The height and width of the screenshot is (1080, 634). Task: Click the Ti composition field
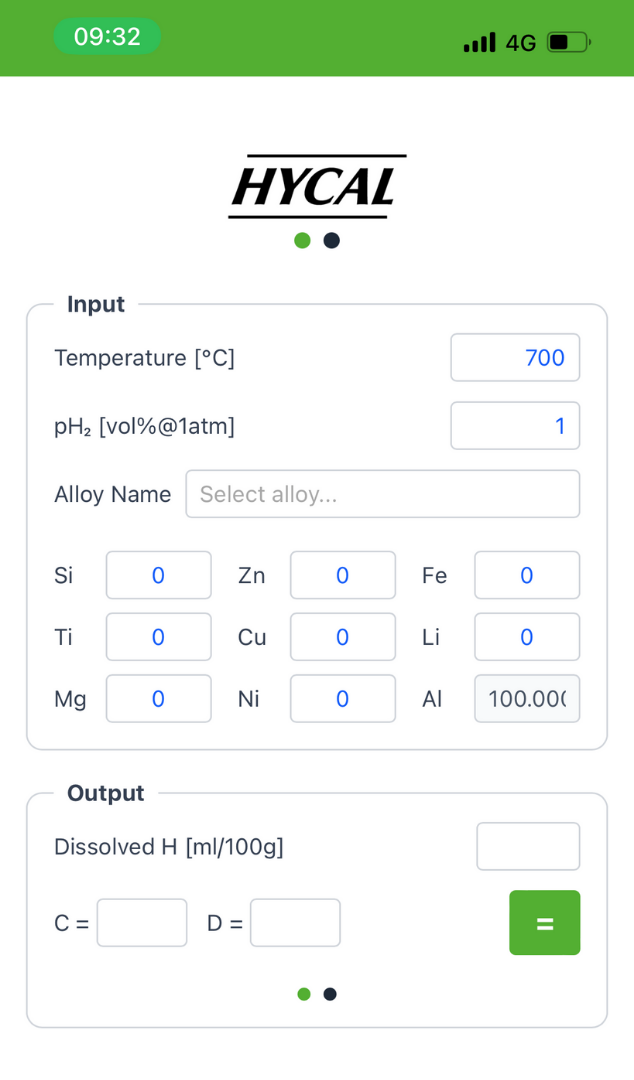159,637
